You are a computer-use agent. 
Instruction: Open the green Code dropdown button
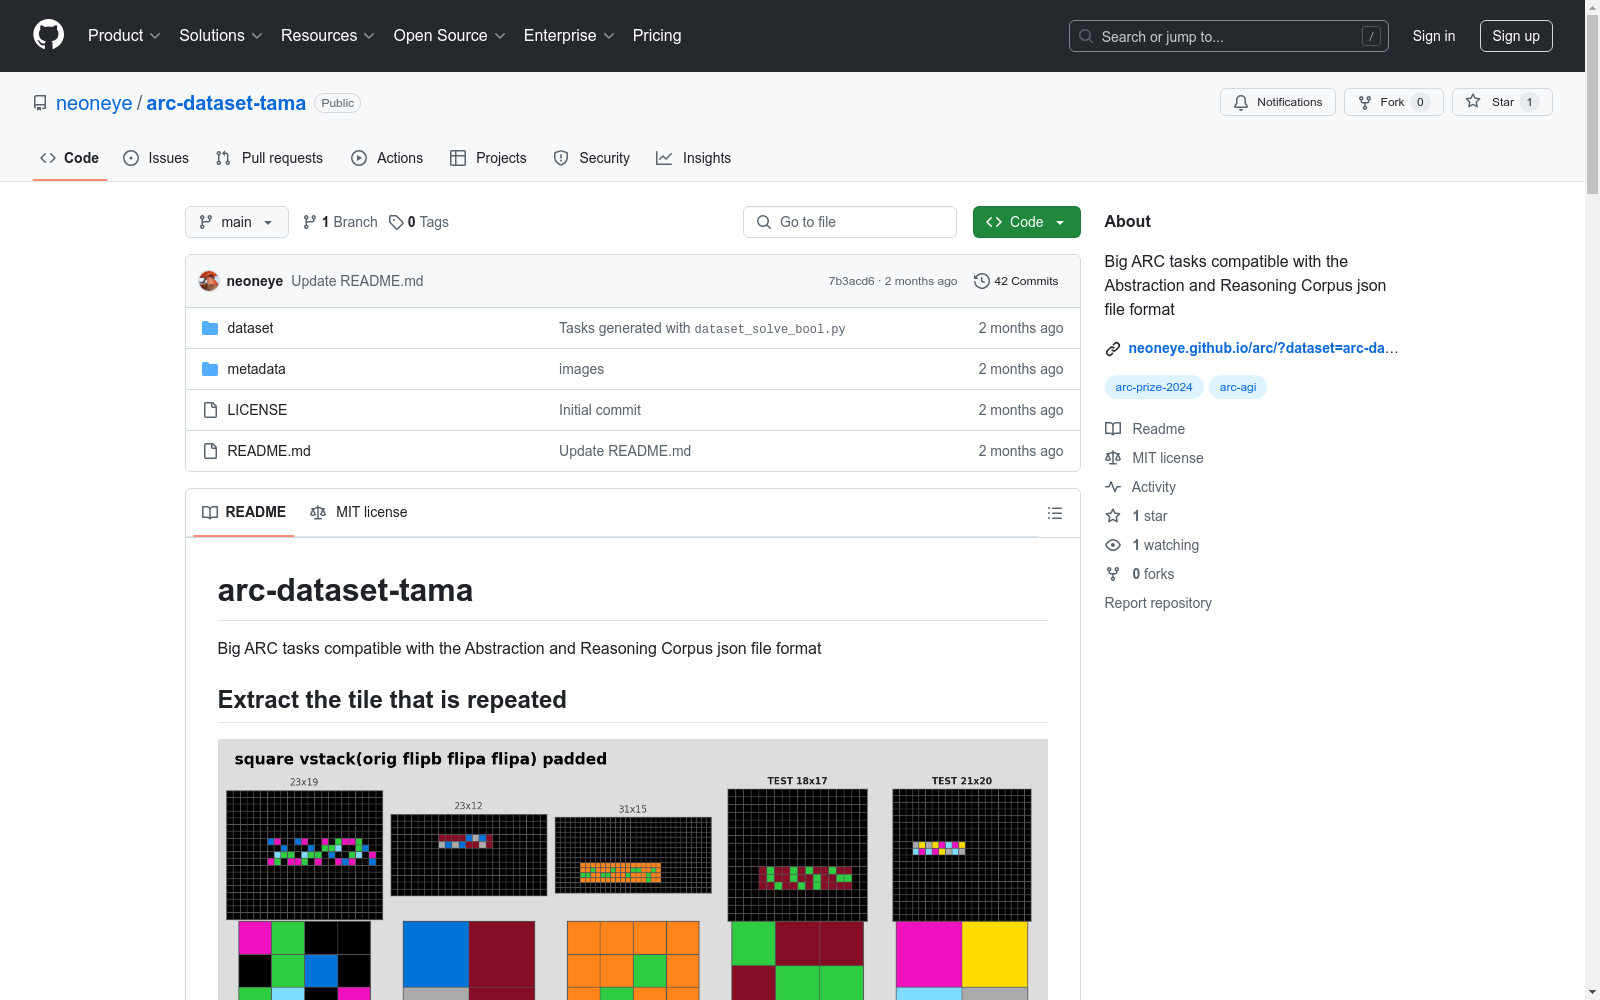1026,222
